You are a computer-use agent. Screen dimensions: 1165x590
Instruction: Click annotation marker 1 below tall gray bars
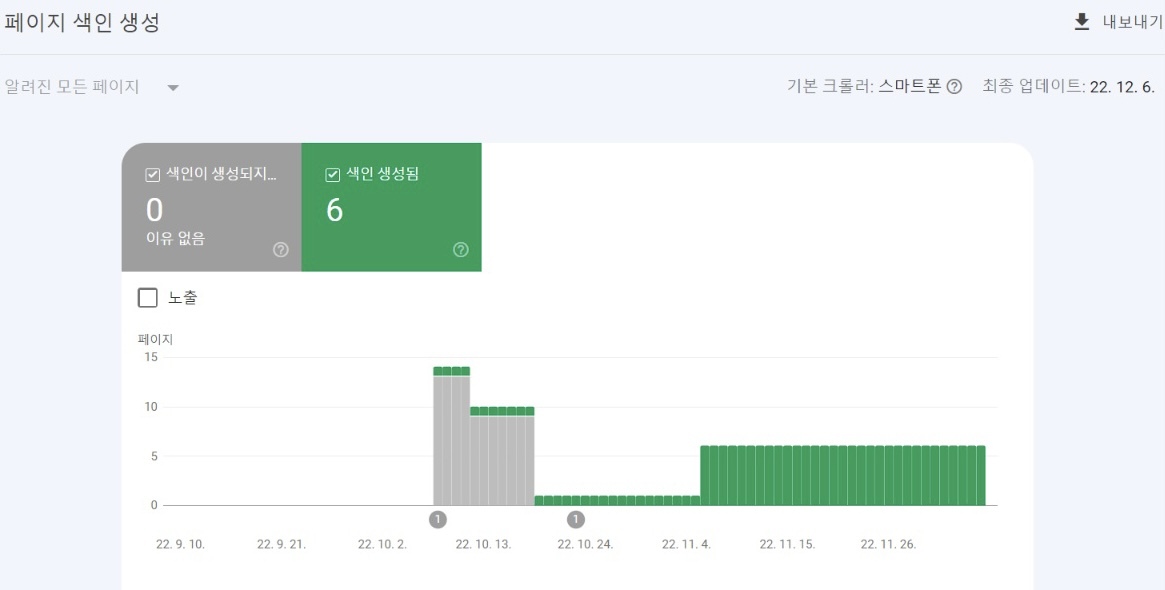[x=438, y=519]
